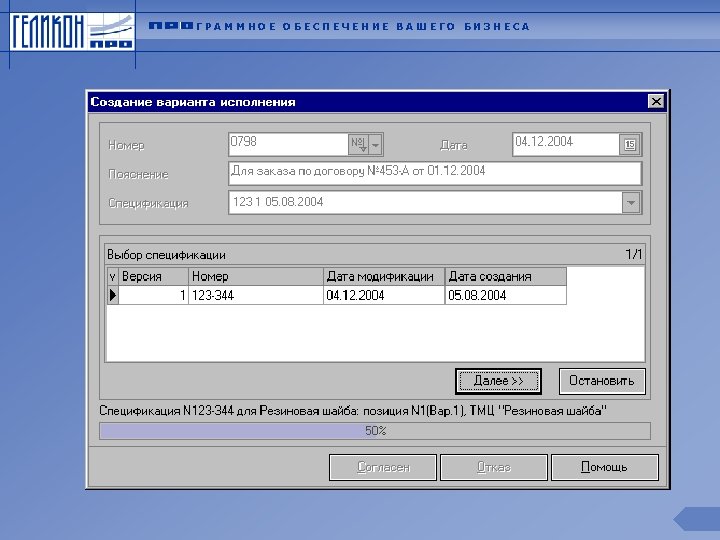
Task: Click the version cell with value 1
Action: tap(153, 295)
